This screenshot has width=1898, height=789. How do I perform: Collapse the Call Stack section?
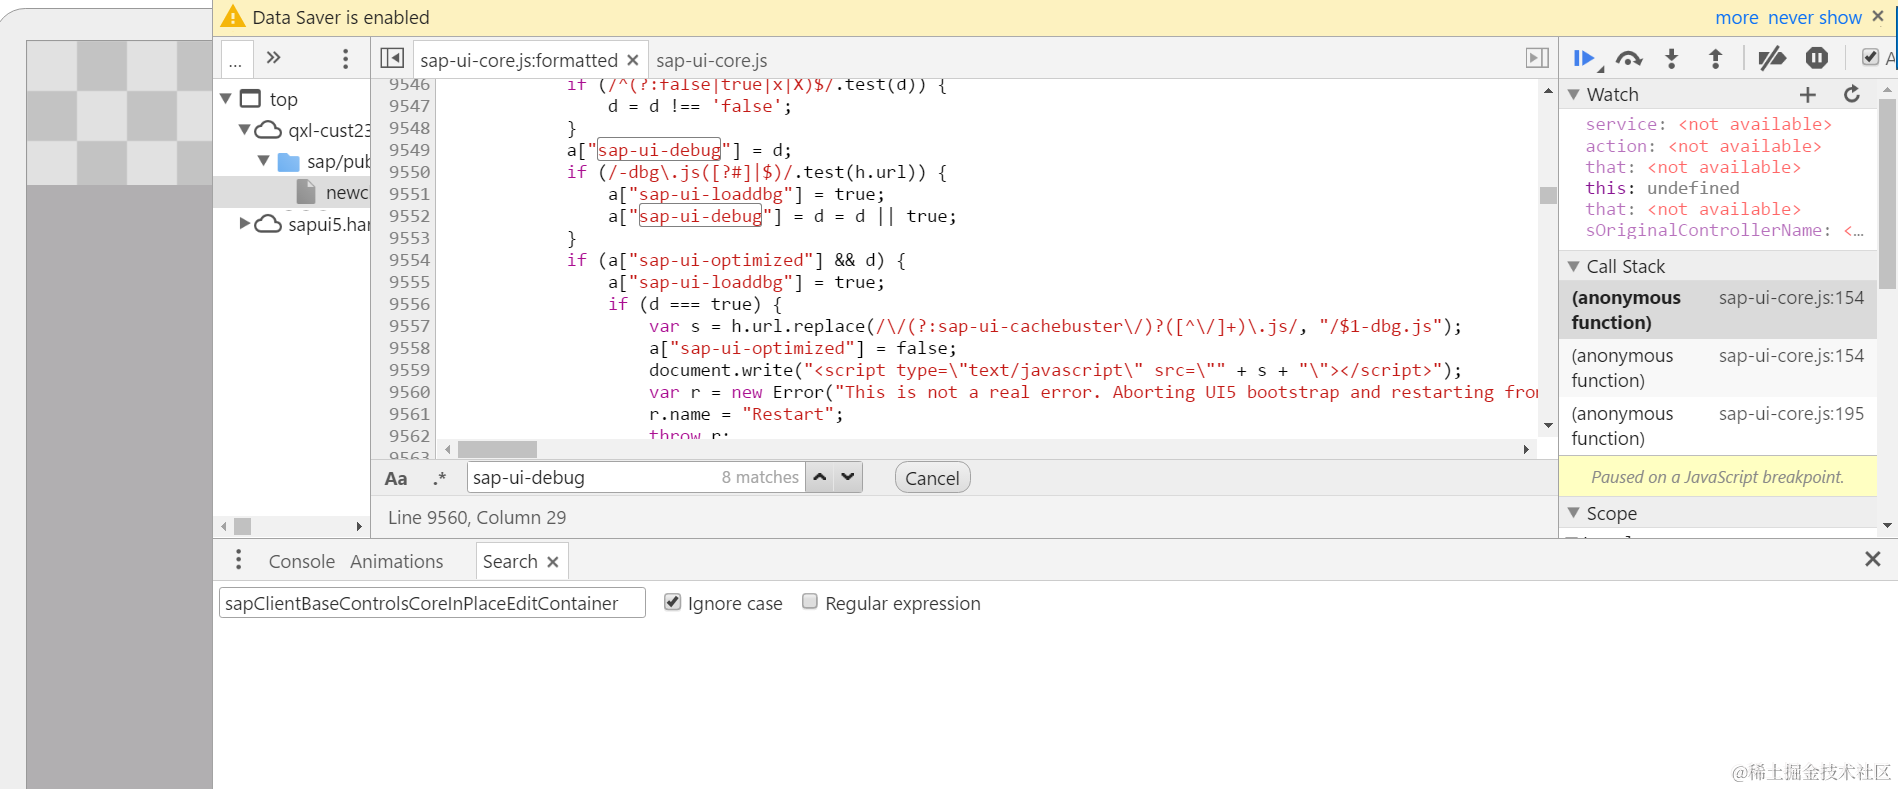coord(1573,267)
